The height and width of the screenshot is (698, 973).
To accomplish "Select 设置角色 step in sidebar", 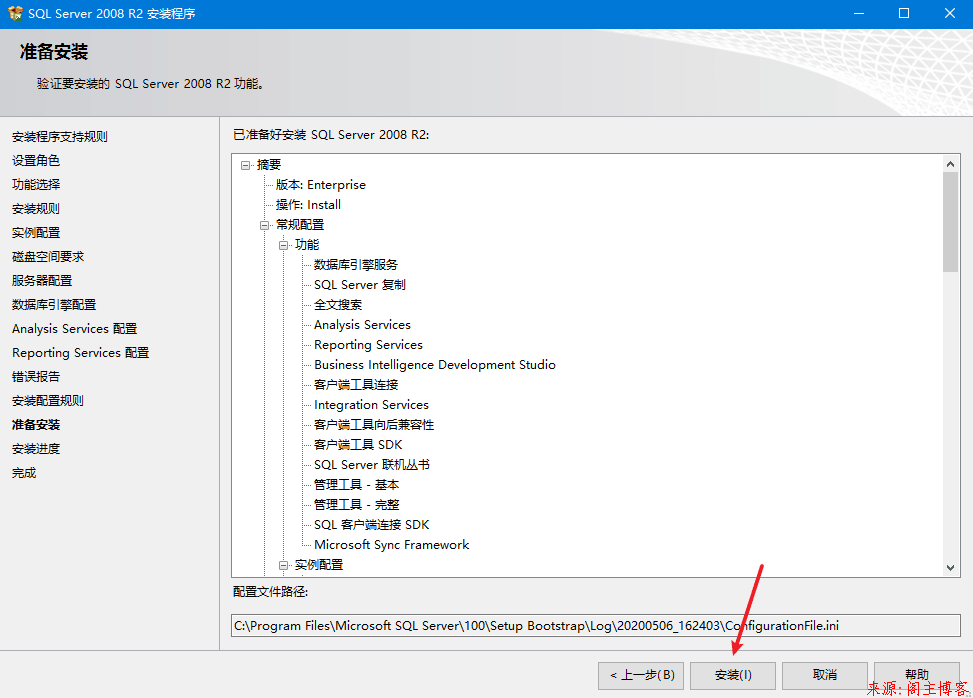I will pyautogui.click(x=36, y=161).
